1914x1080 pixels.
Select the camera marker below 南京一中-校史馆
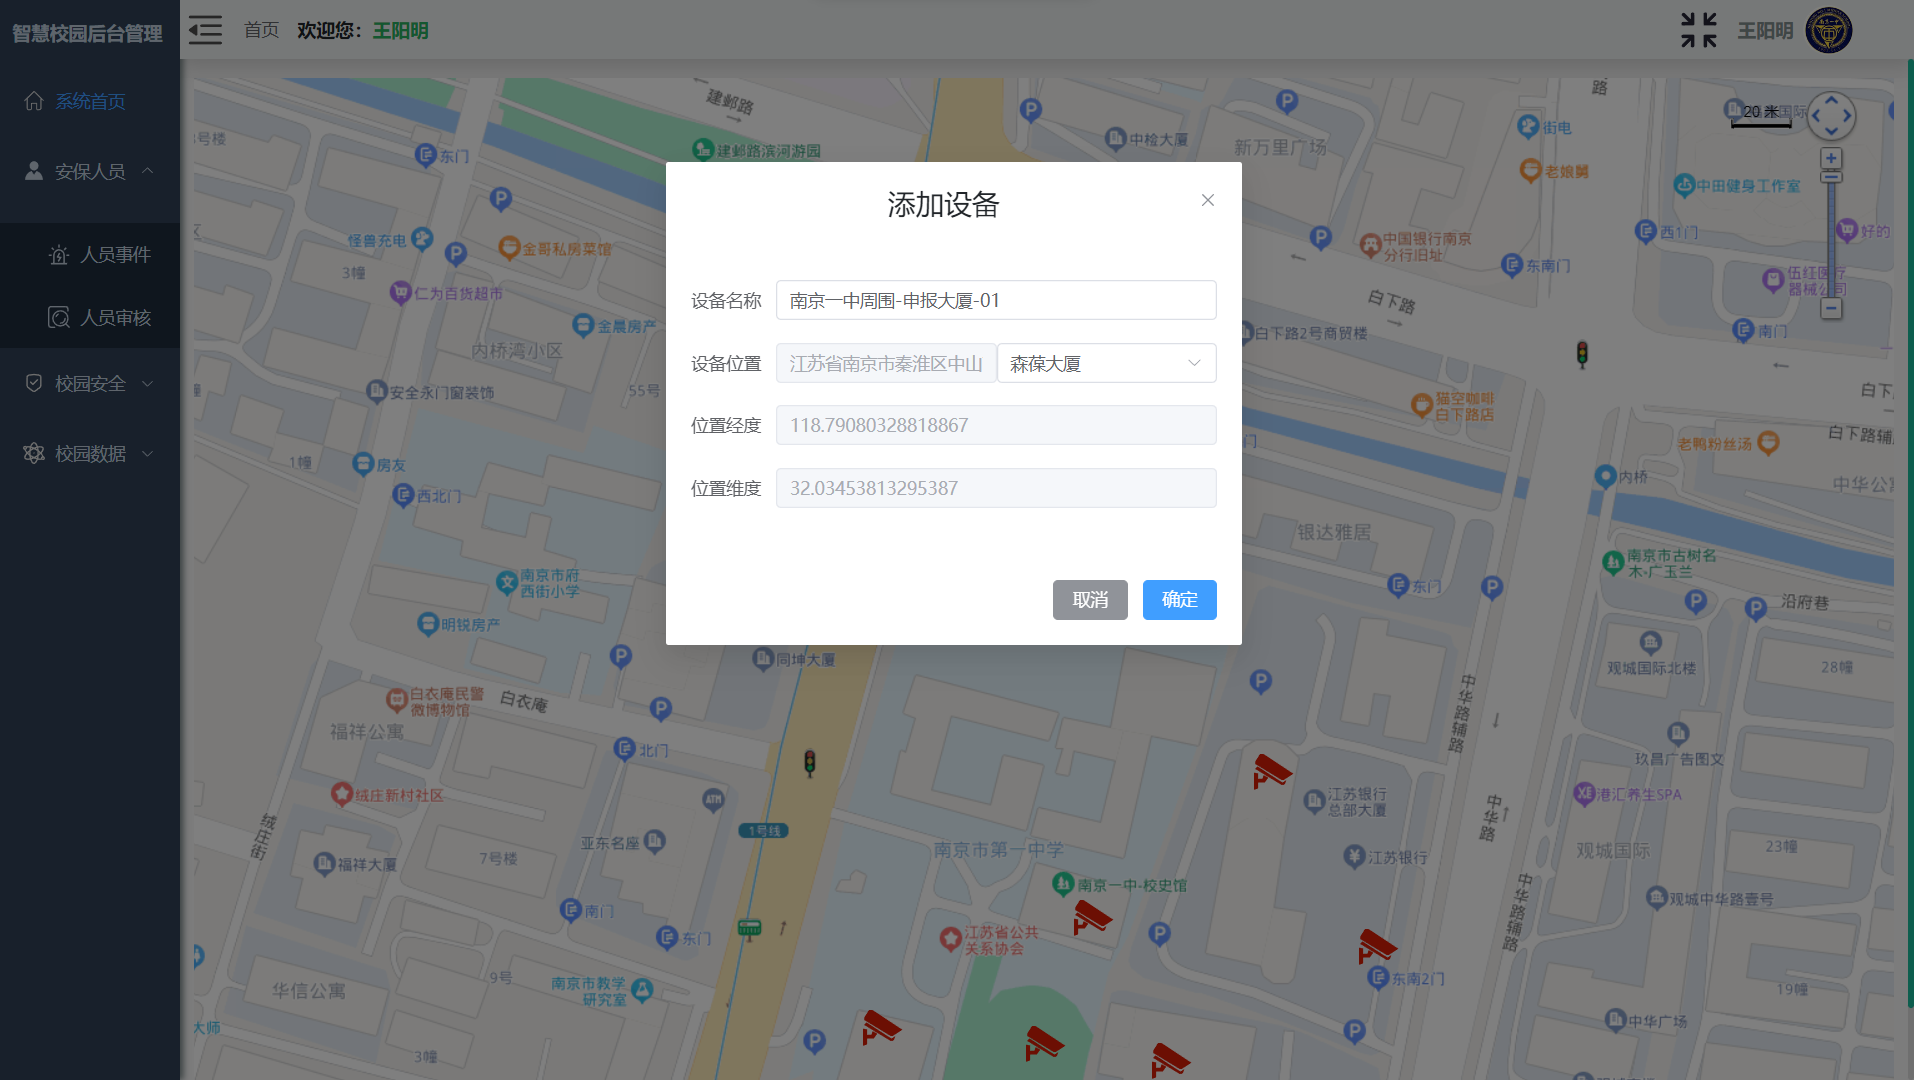(x=1092, y=917)
